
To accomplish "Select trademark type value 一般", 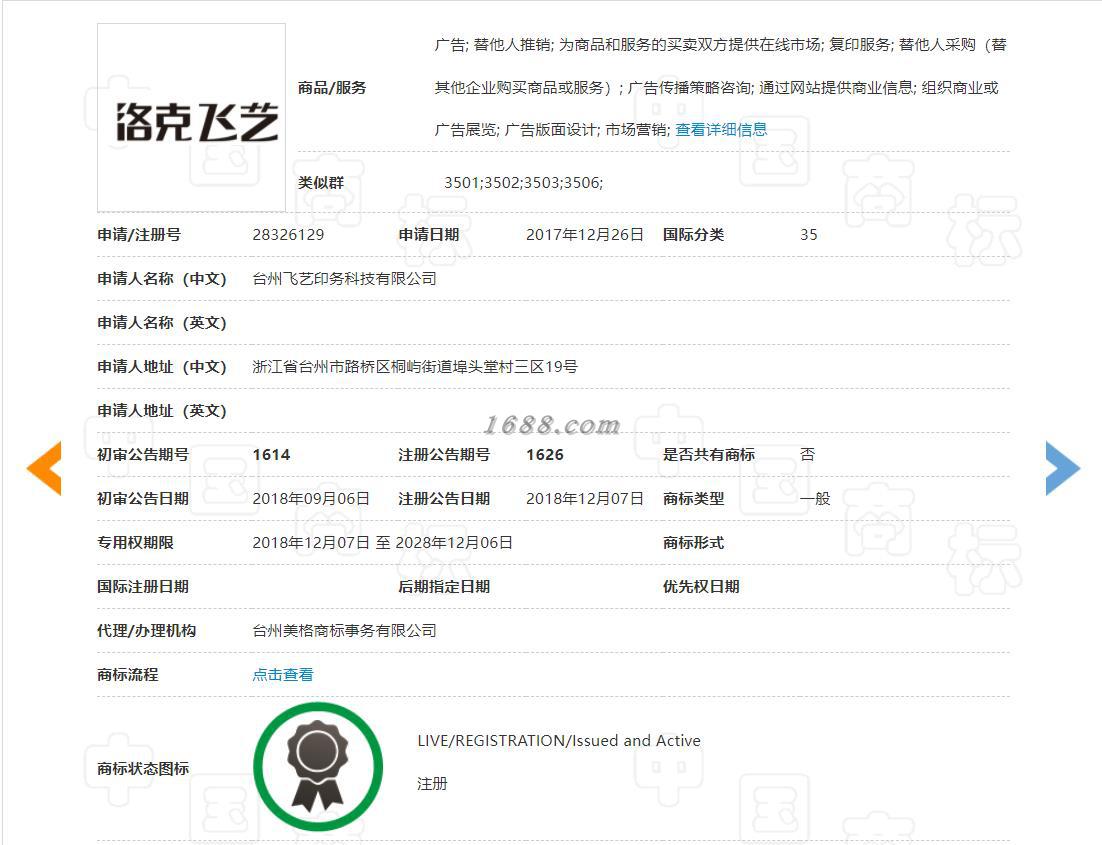I will (815, 499).
